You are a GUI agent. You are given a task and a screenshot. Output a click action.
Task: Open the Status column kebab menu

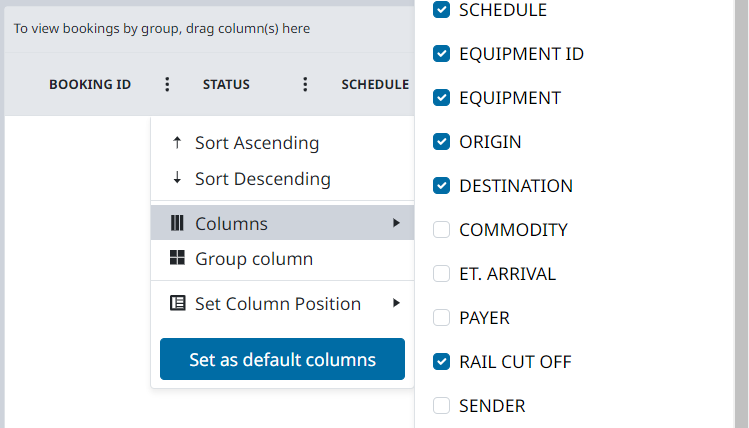305,85
